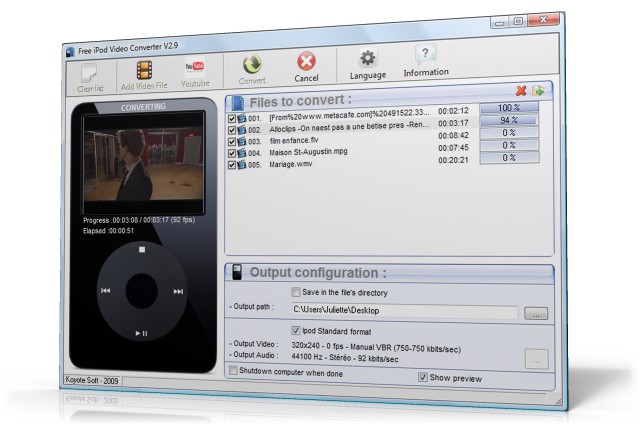The width and height of the screenshot is (640, 425).
Task: Toggle Ipod Standard format checkbox
Action: click(x=296, y=330)
